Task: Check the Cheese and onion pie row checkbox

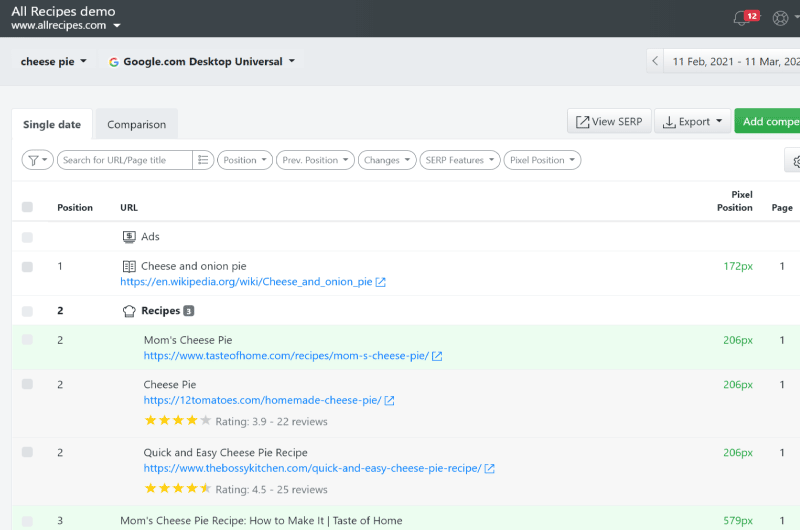Action: 28,267
